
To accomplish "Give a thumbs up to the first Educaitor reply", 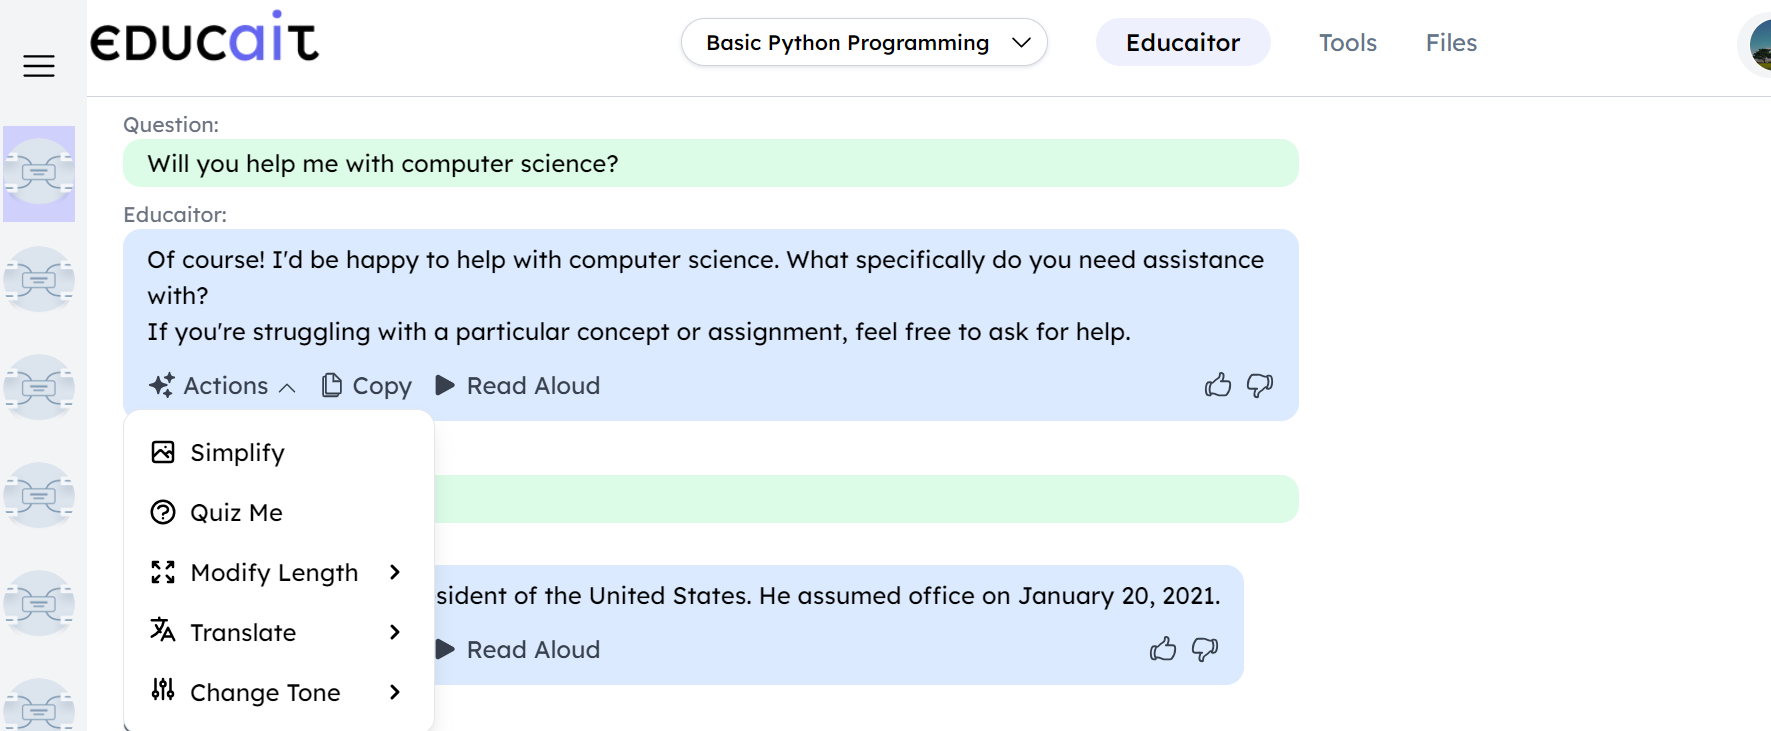I will tap(1217, 385).
